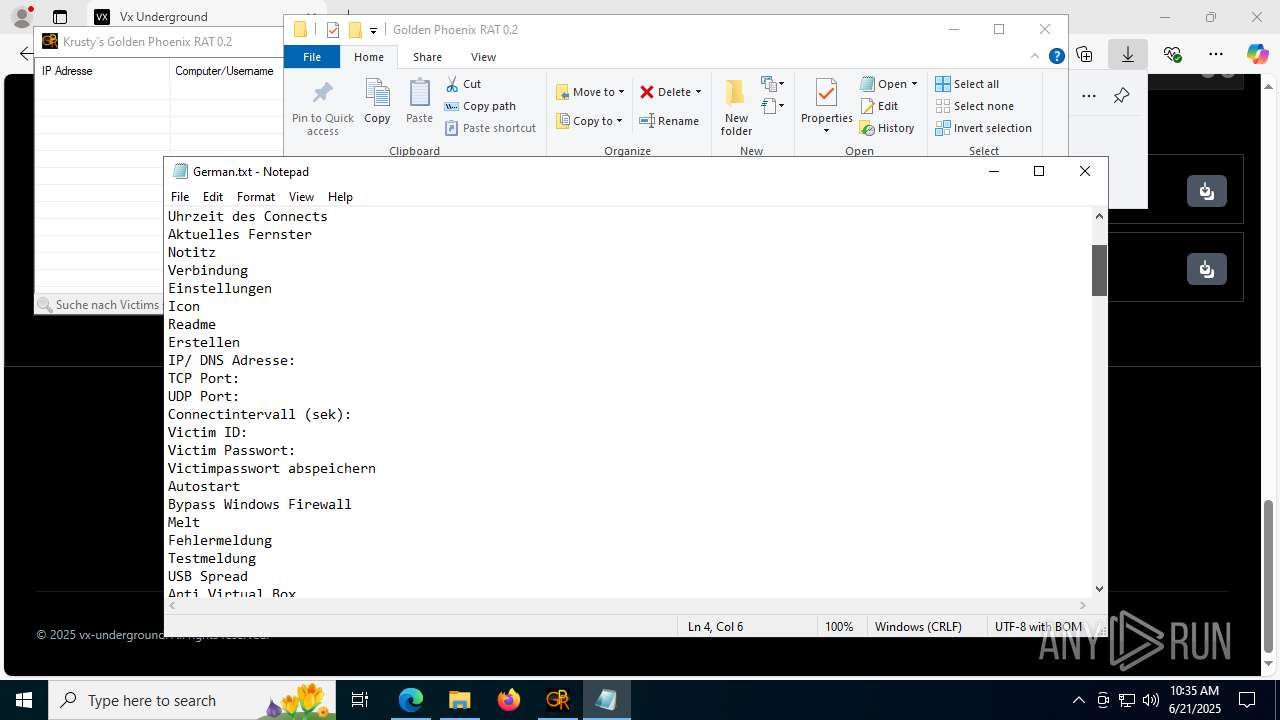The height and width of the screenshot is (720, 1280).
Task: Click Computer/Username column header
Action: pos(224,71)
